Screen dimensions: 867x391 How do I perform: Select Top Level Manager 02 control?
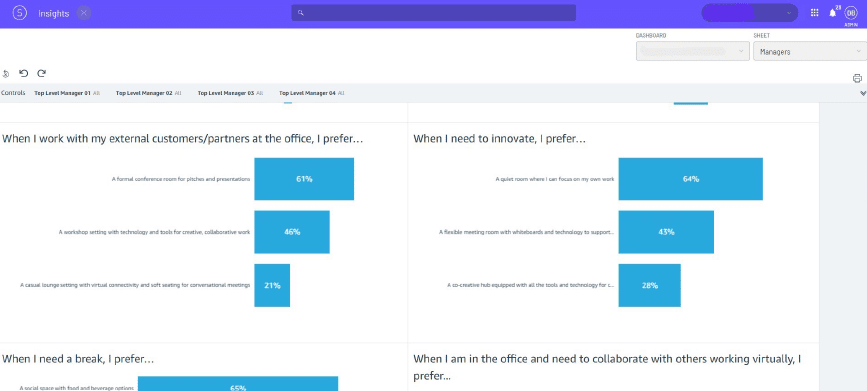[x=148, y=93]
